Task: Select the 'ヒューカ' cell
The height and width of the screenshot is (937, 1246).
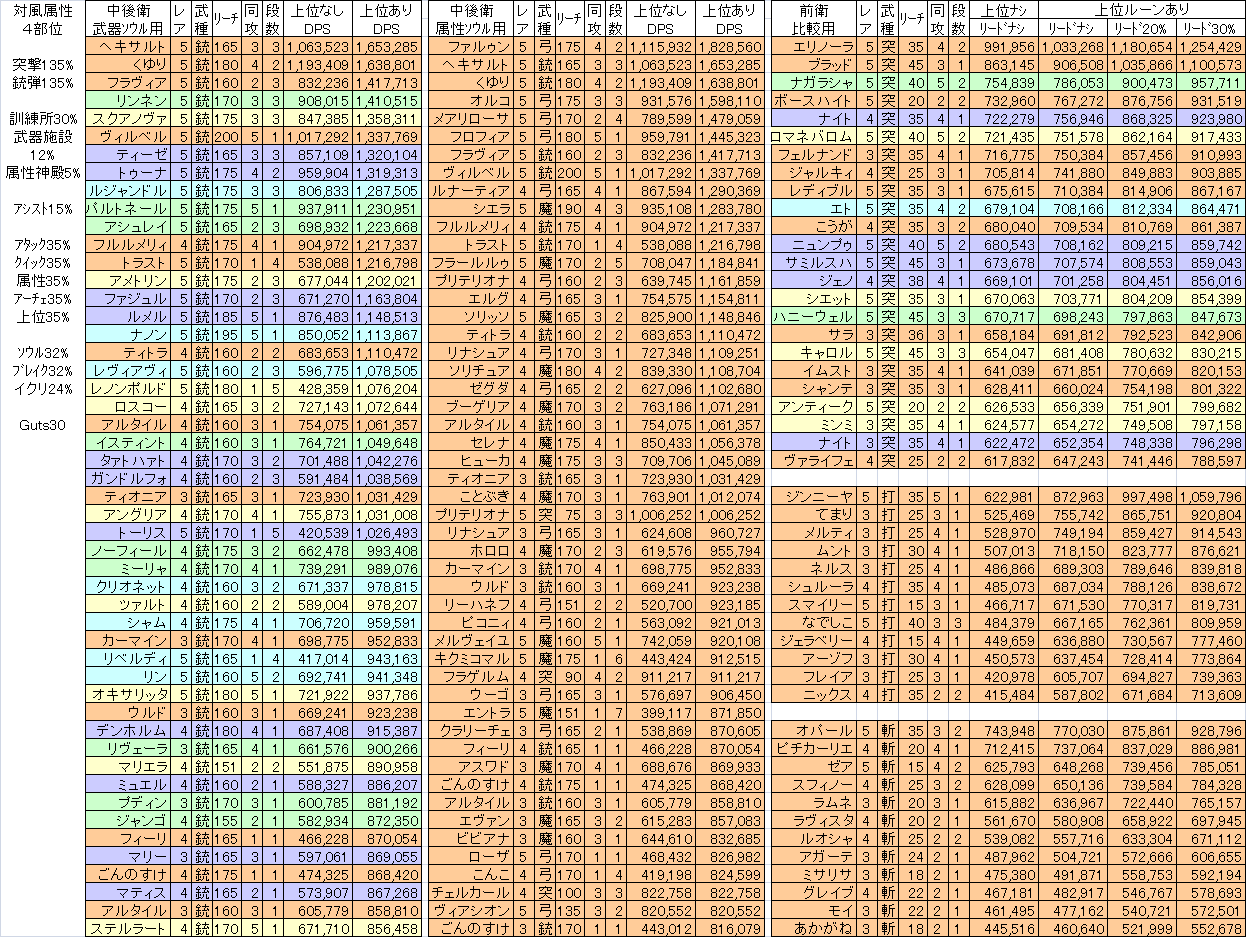Action: (x=471, y=460)
